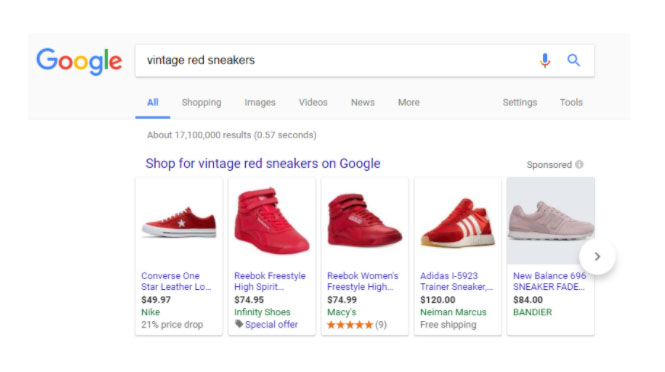
Task: Click the $49.97 price
Action: tap(156, 300)
